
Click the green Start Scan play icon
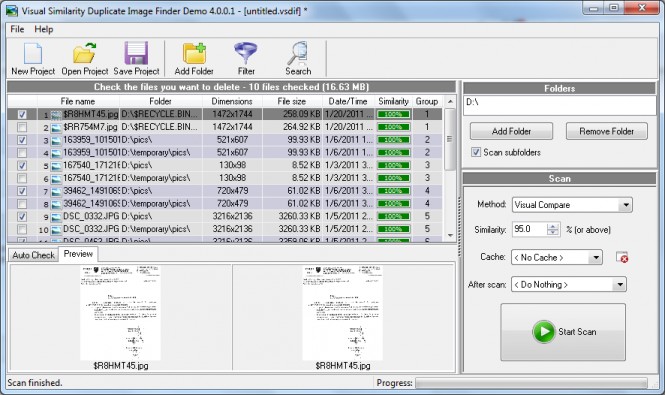point(544,331)
